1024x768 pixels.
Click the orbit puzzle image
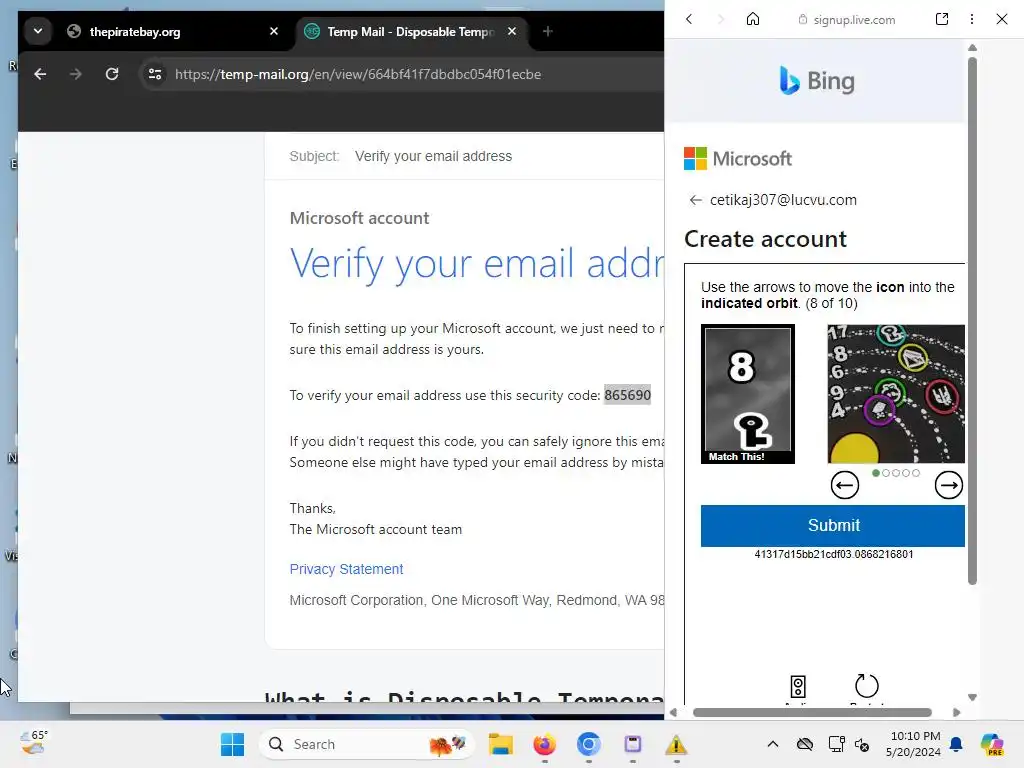tap(895, 394)
